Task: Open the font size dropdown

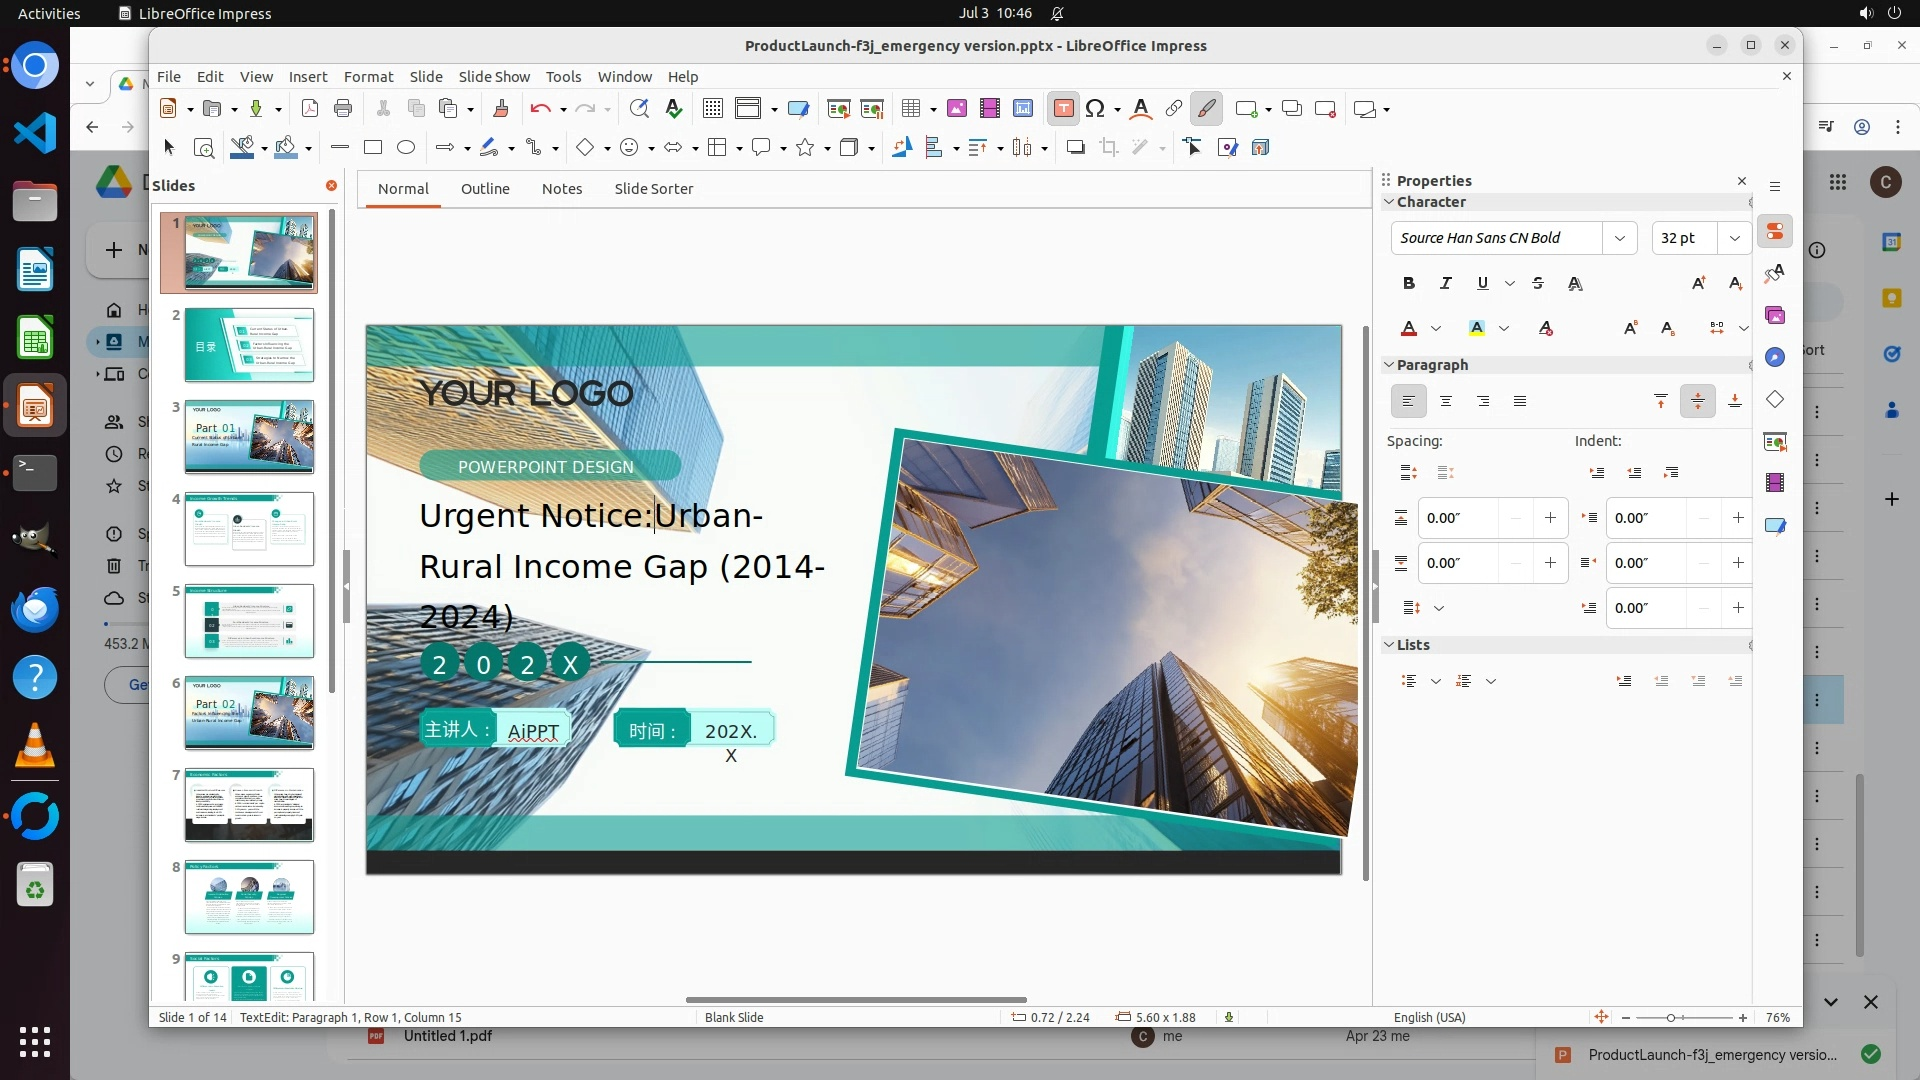Action: [x=1734, y=238]
